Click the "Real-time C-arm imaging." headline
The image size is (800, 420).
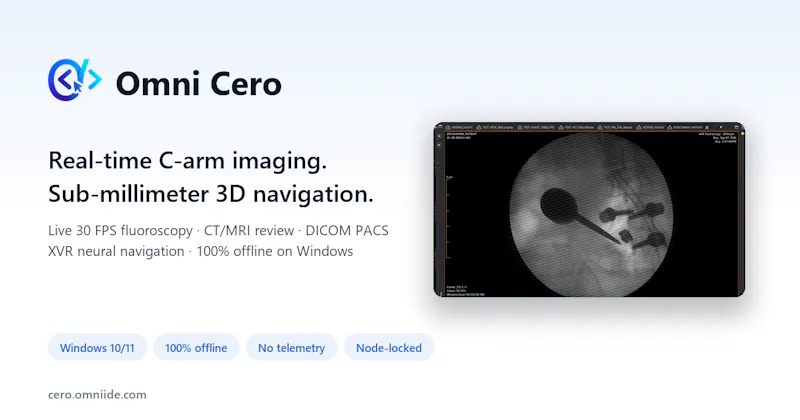187,161
